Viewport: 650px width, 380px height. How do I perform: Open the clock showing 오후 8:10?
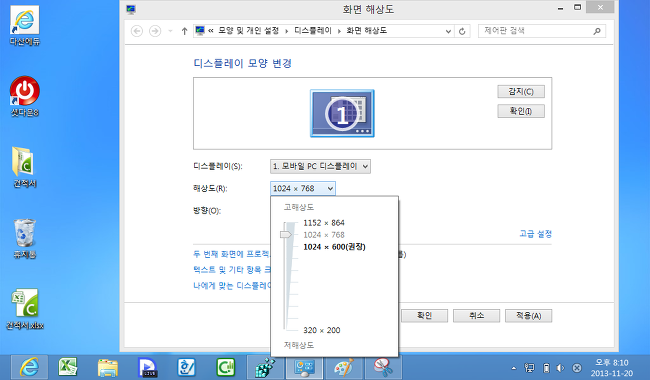pyautogui.click(x=611, y=368)
